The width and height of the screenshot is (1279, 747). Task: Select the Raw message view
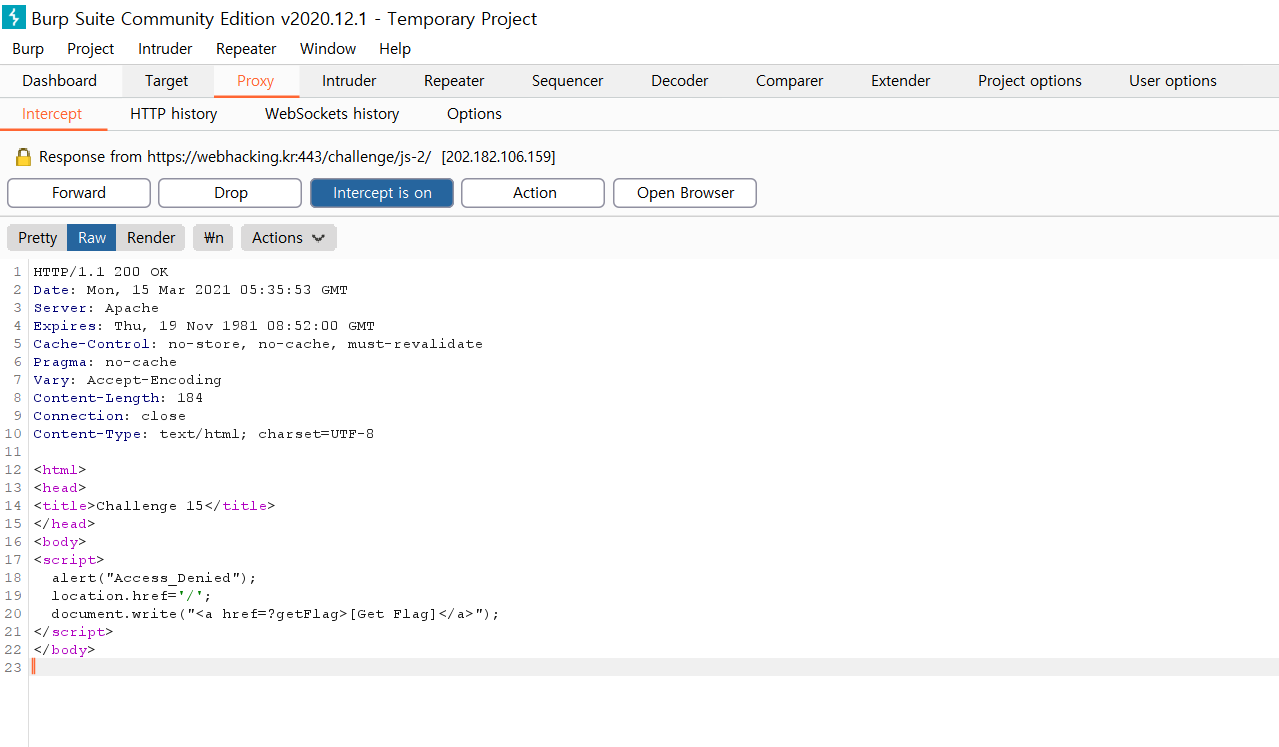tap(92, 237)
